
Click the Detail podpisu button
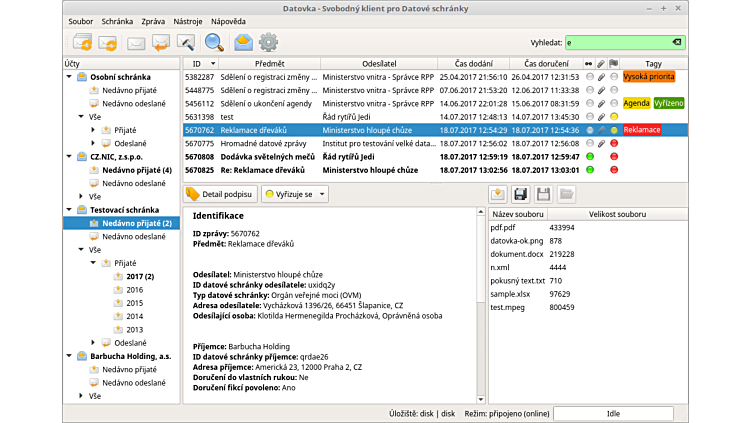(x=220, y=194)
